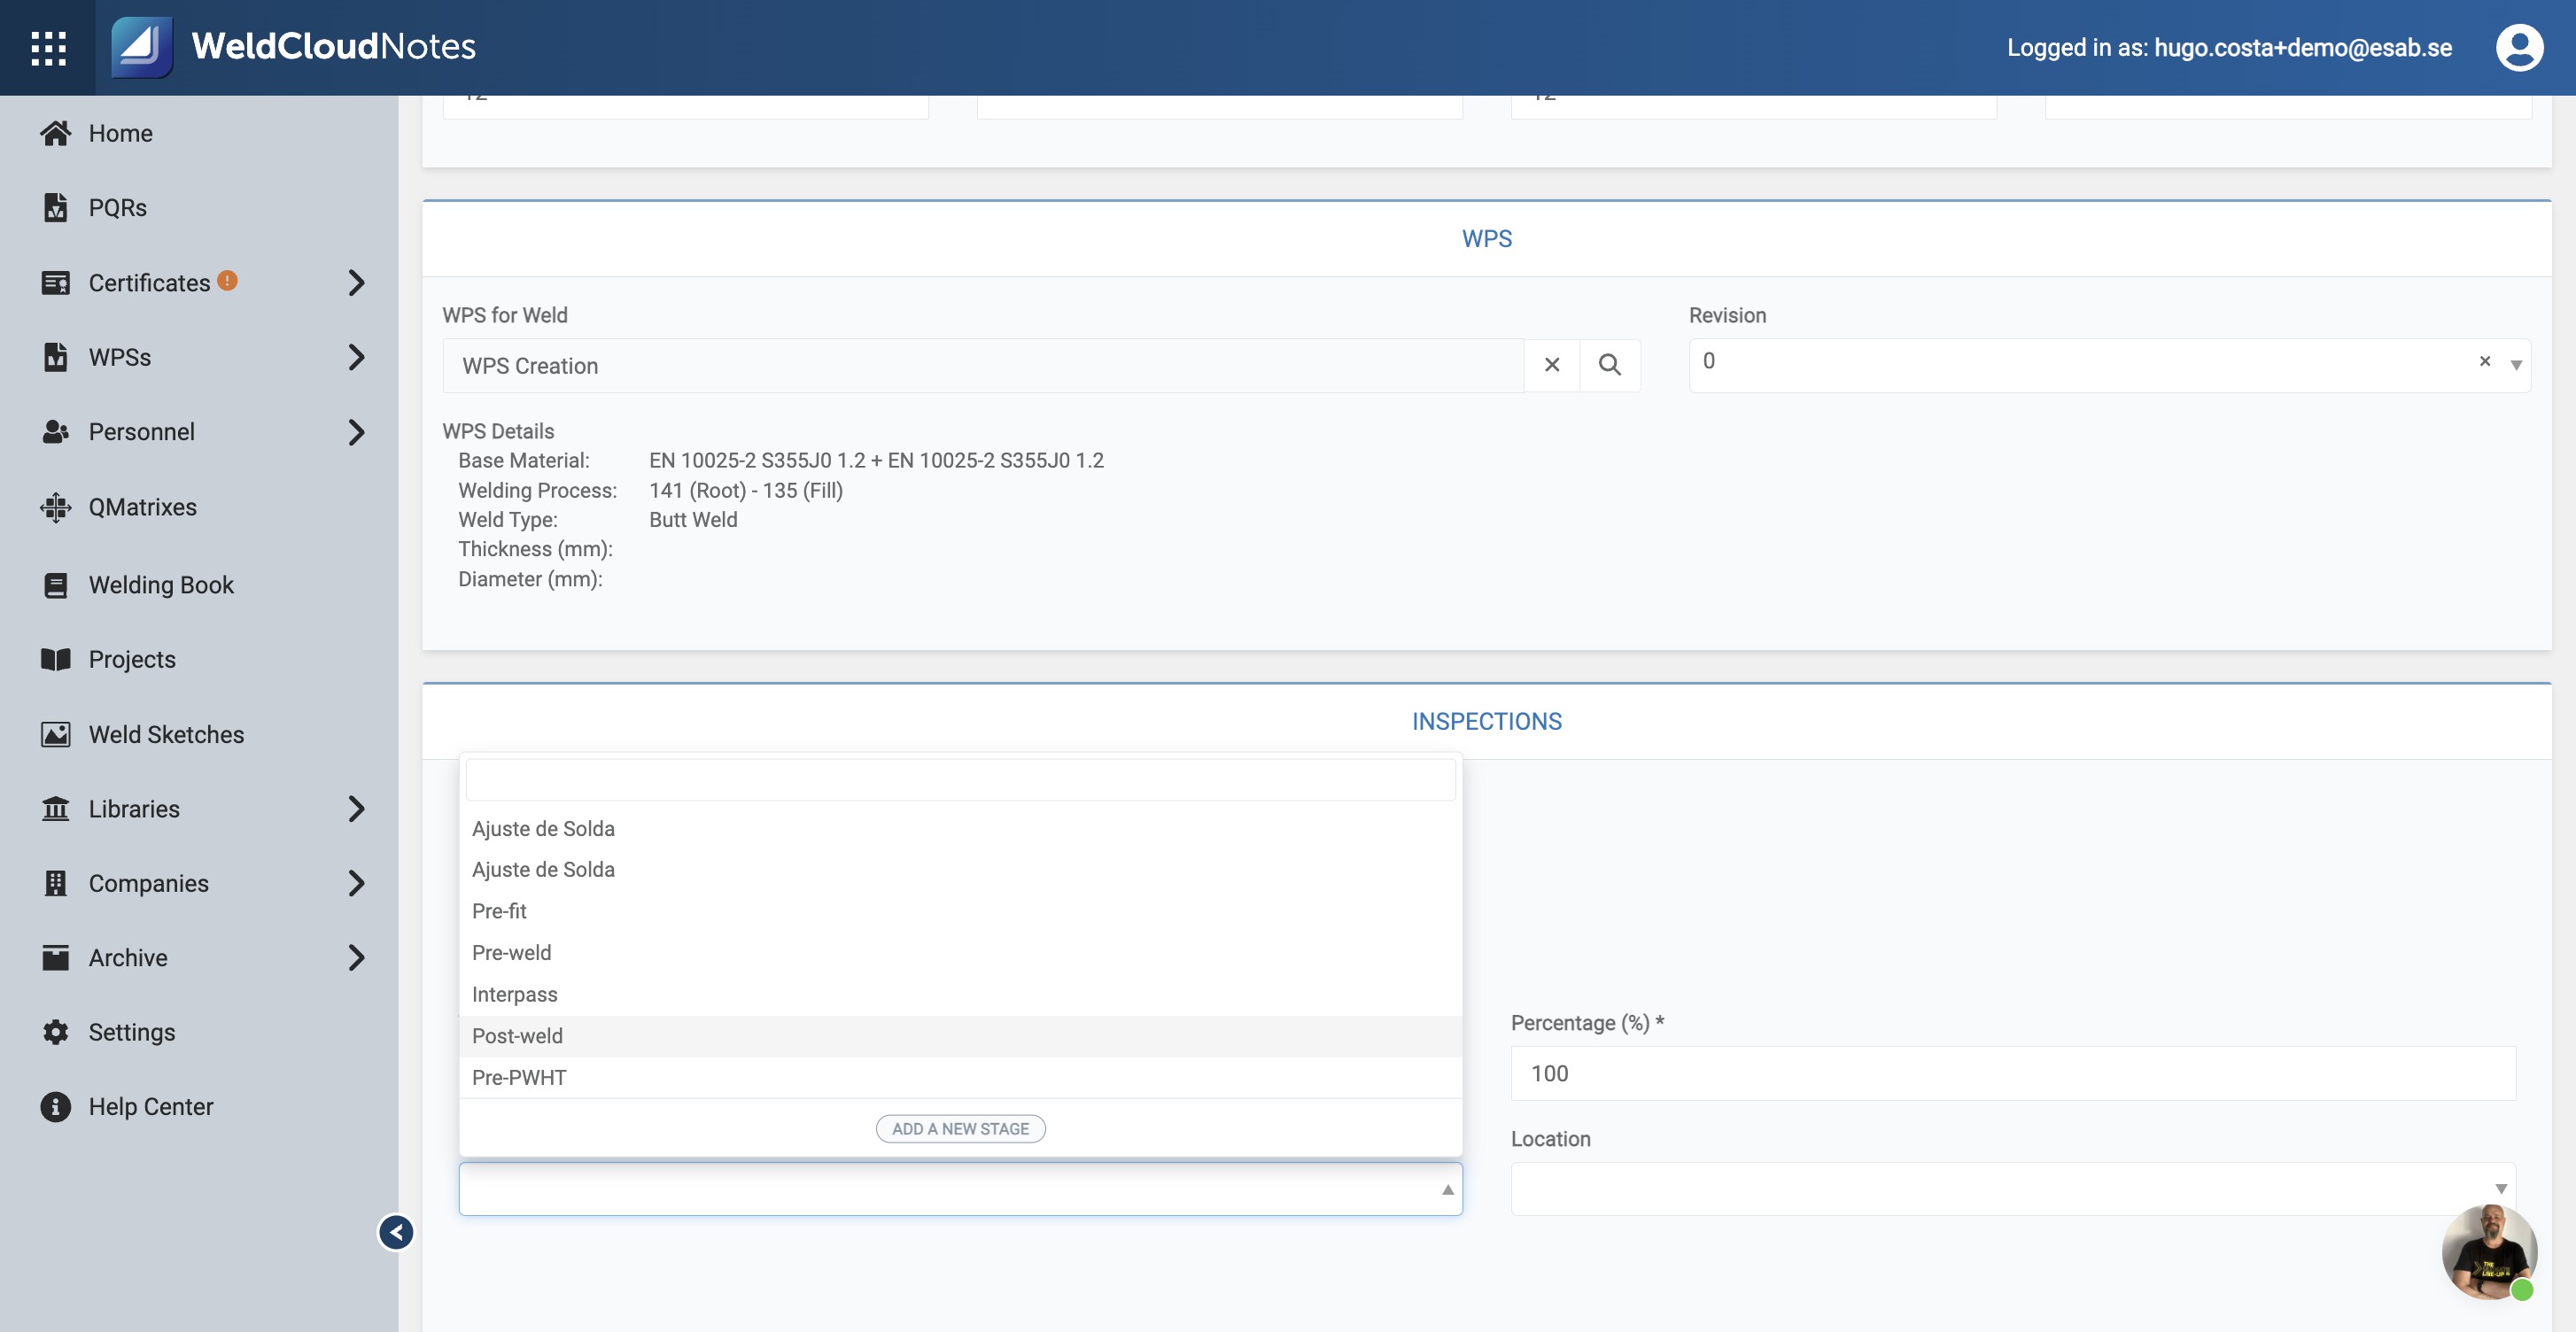This screenshot has height=1332, width=2576.
Task: Choose the Pre-PWHT stage option
Action: [960, 1077]
